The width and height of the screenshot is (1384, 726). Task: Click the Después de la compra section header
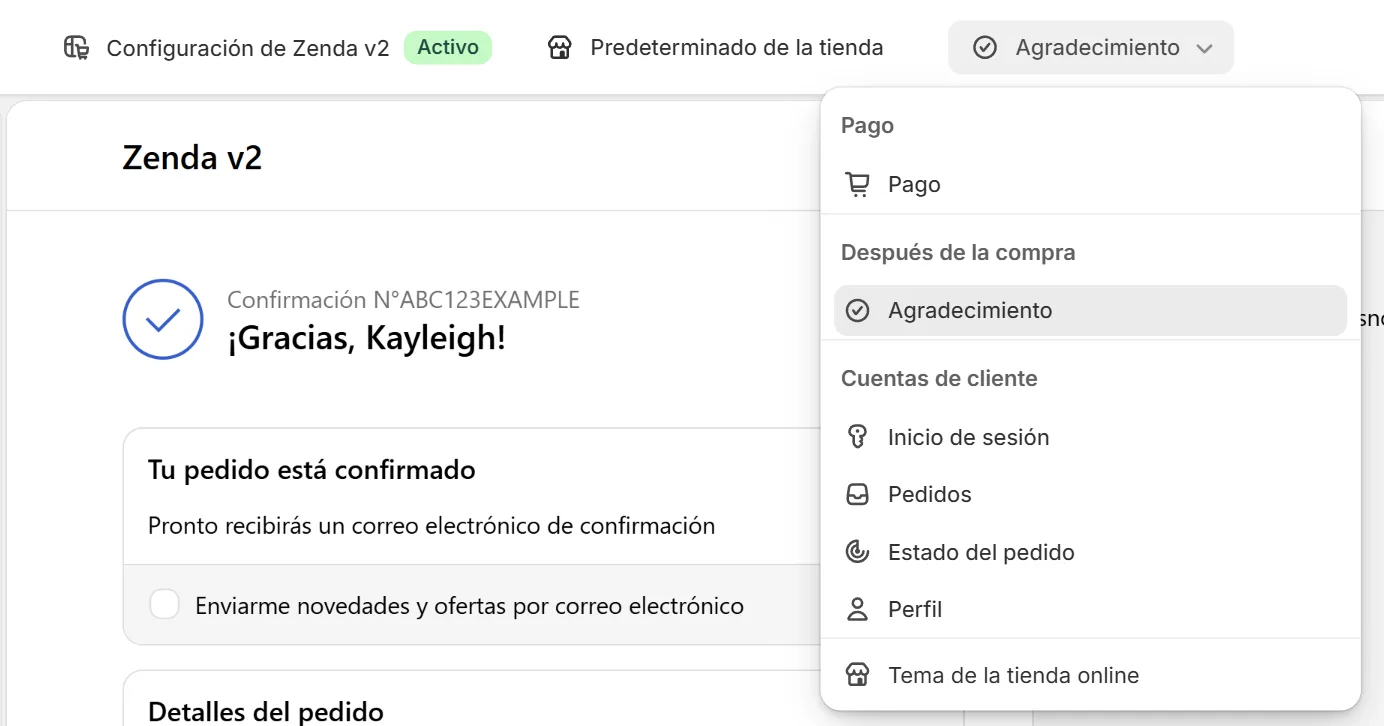958,252
